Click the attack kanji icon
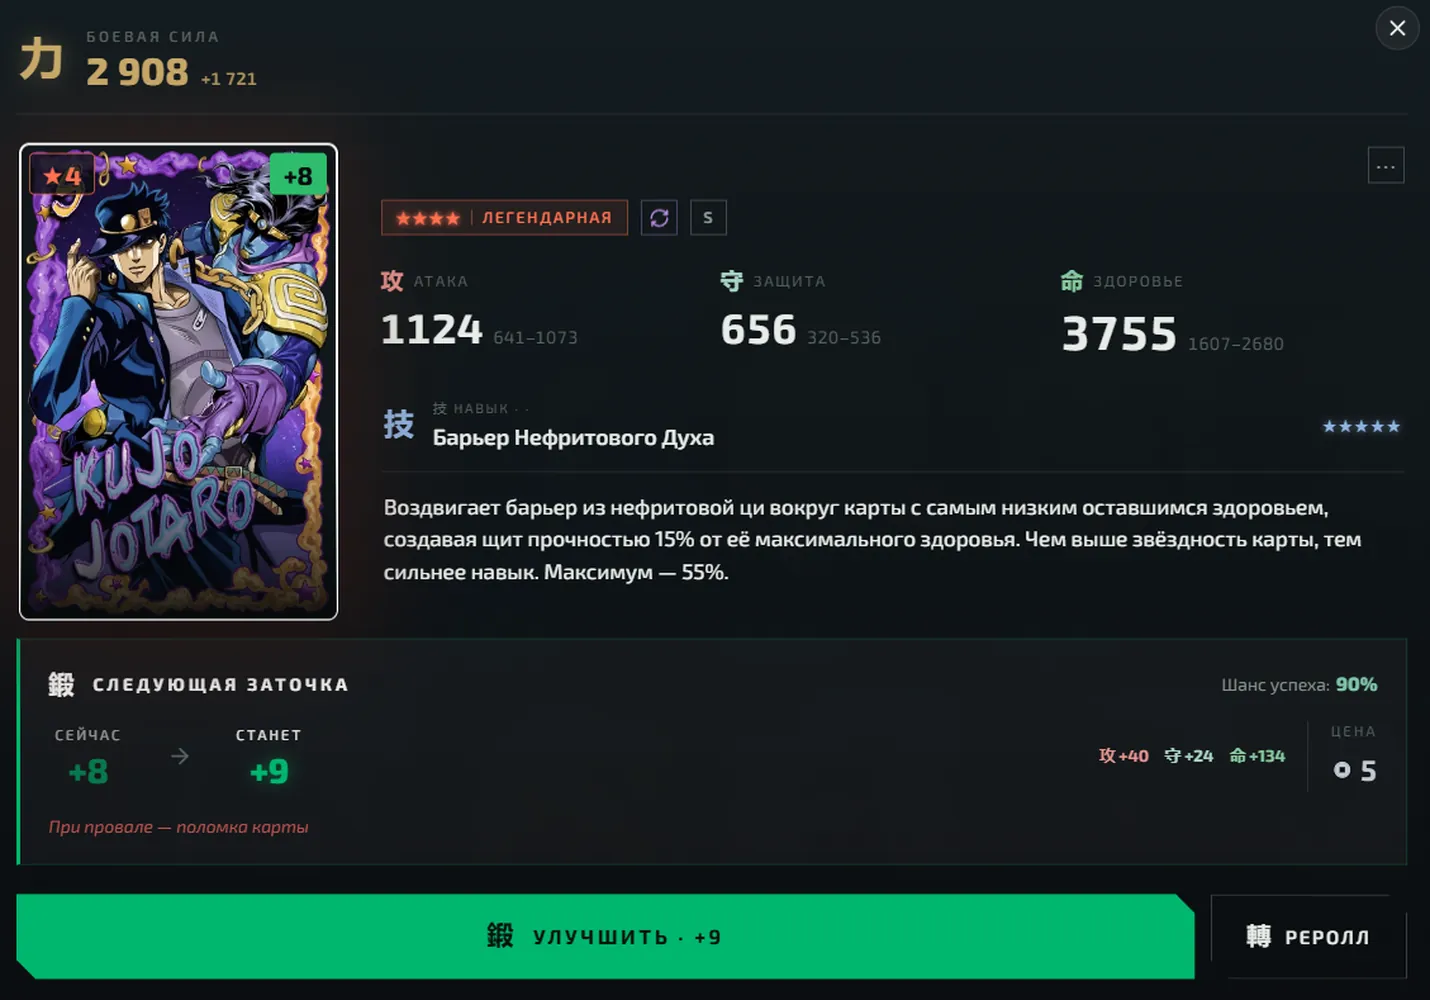The height and width of the screenshot is (1000, 1430). 392,281
